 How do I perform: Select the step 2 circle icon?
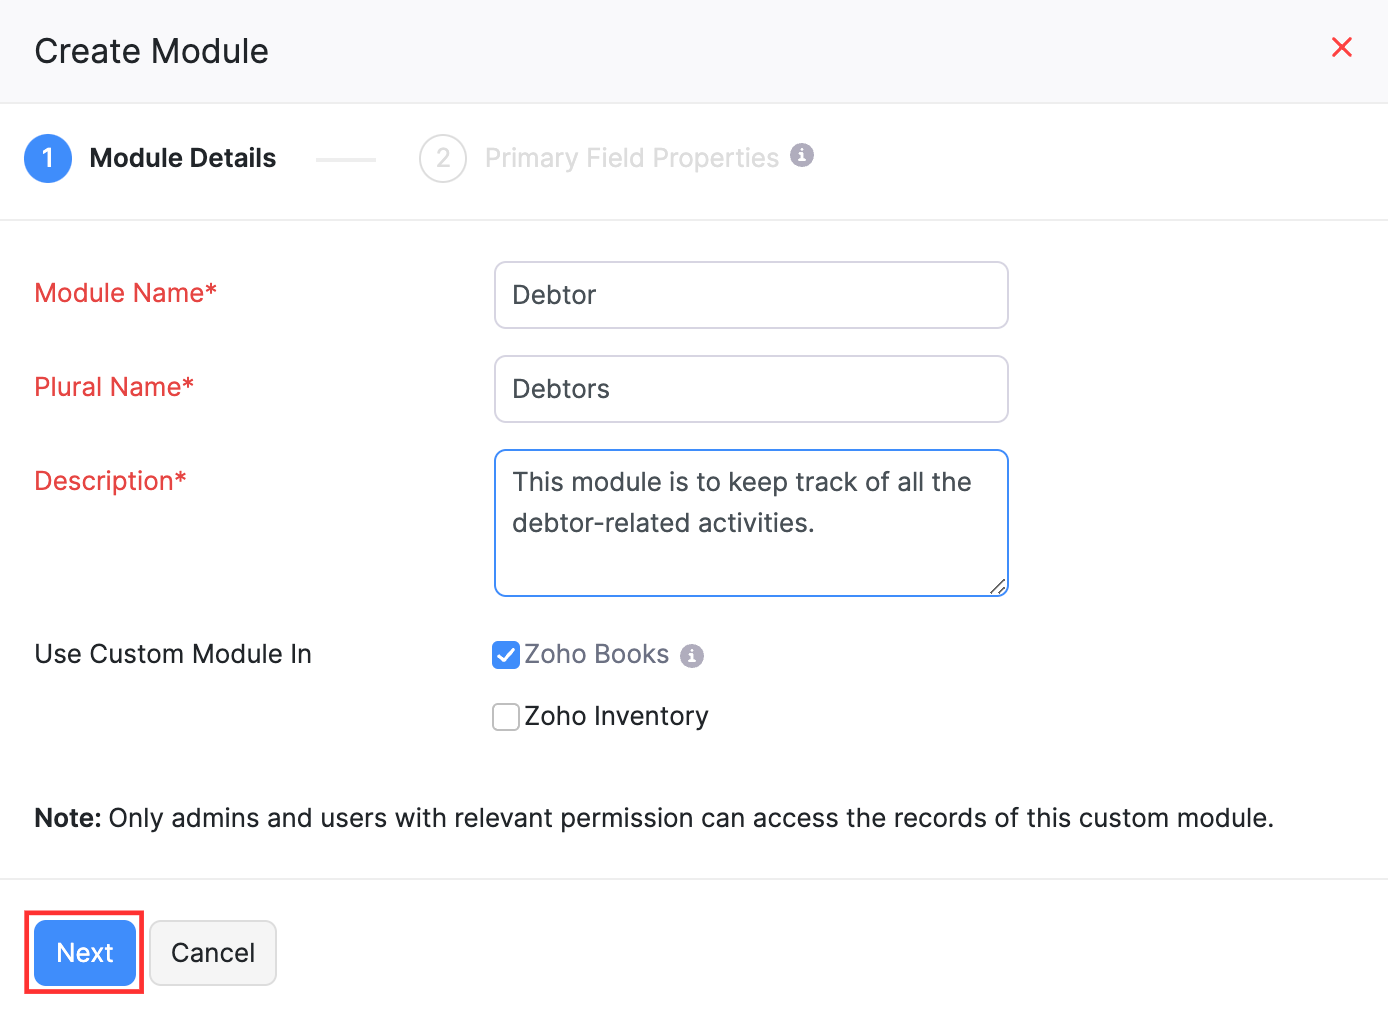[443, 158]
